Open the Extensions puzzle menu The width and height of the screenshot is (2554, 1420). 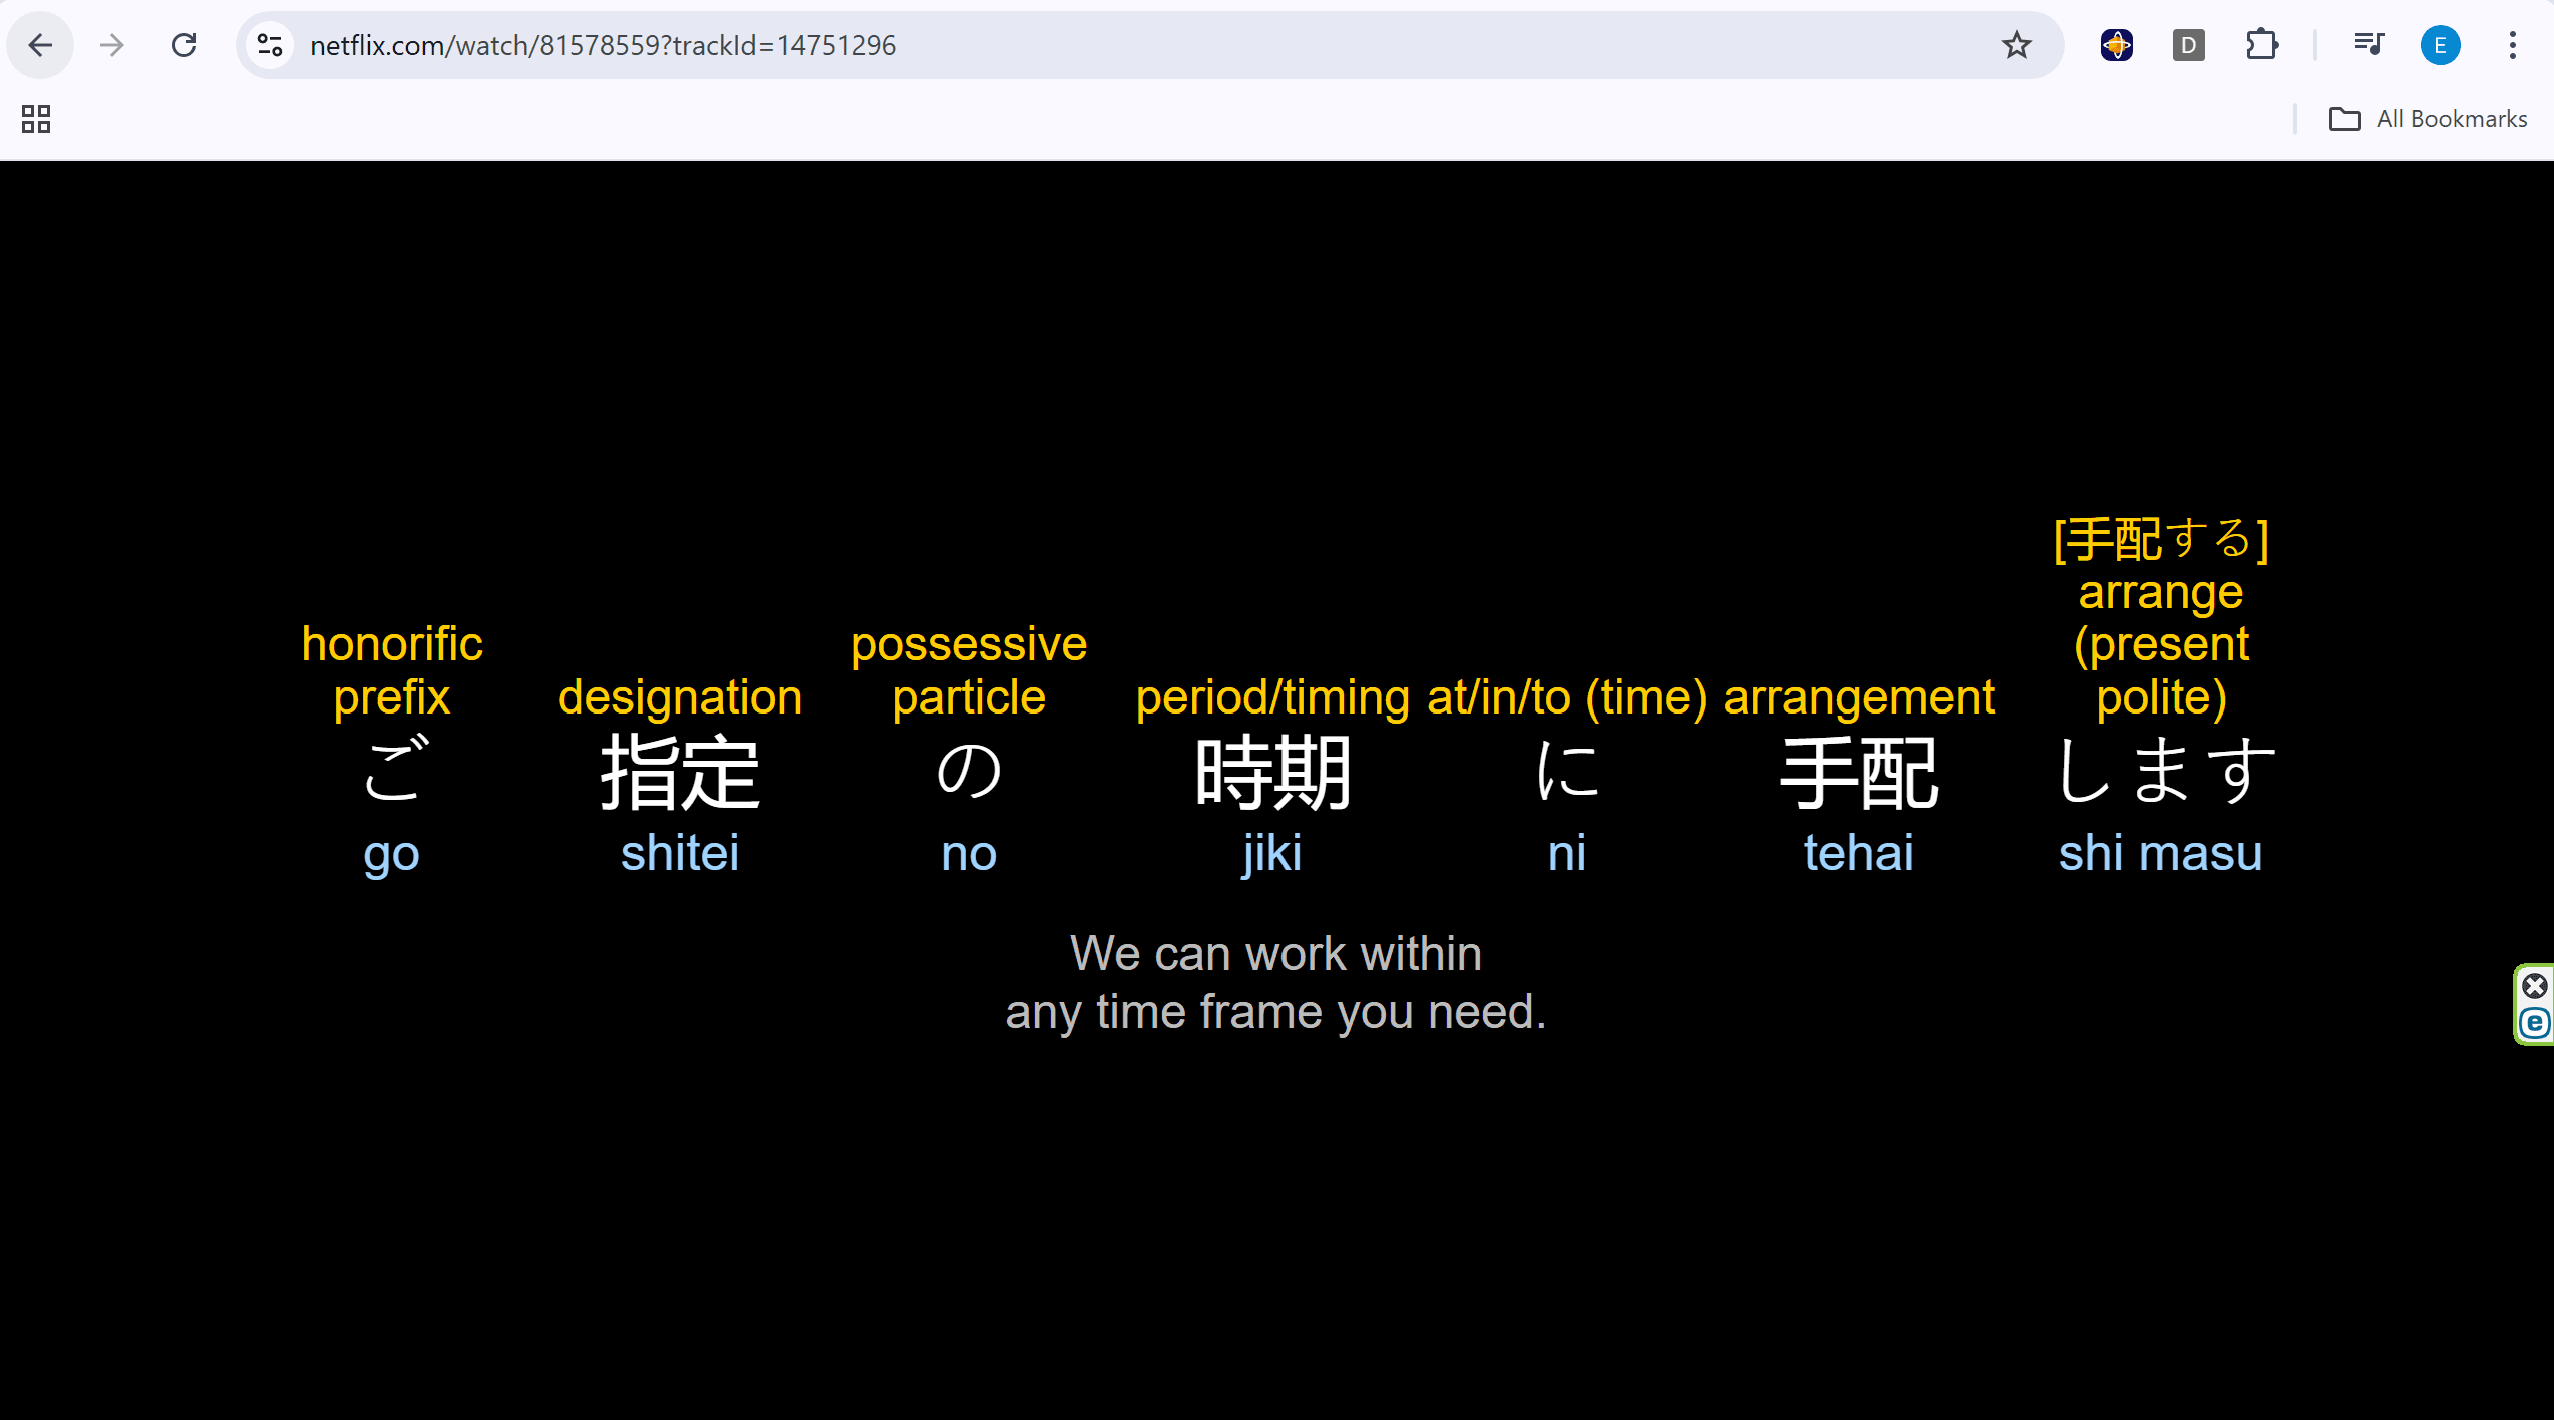pyautogui.click(x=2261, y=45)
